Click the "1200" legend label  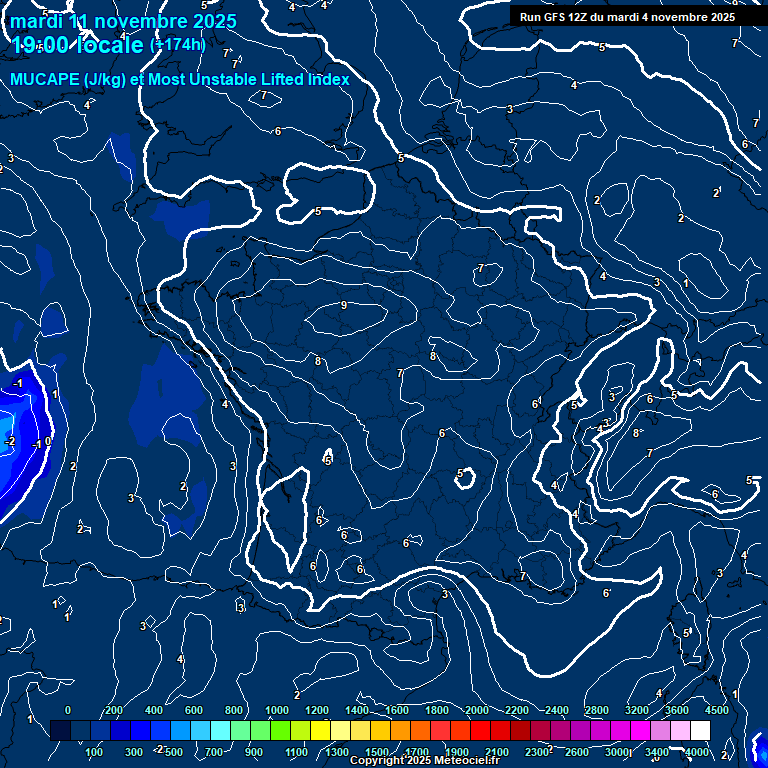[316, 710]
